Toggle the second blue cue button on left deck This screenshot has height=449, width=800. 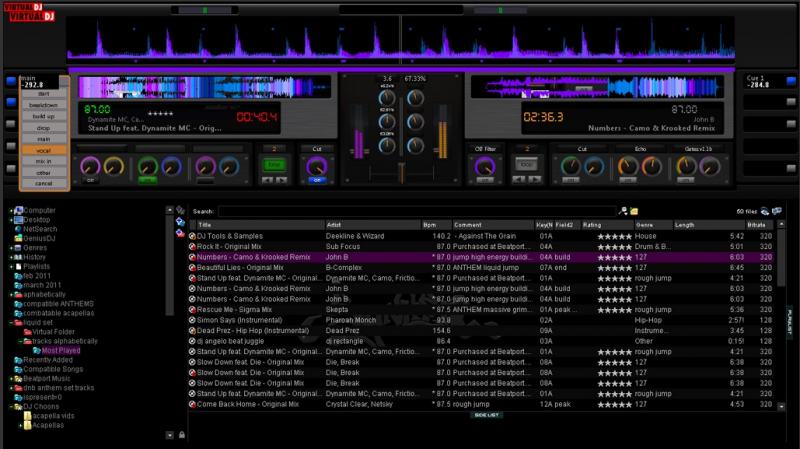tap(11, 102)
